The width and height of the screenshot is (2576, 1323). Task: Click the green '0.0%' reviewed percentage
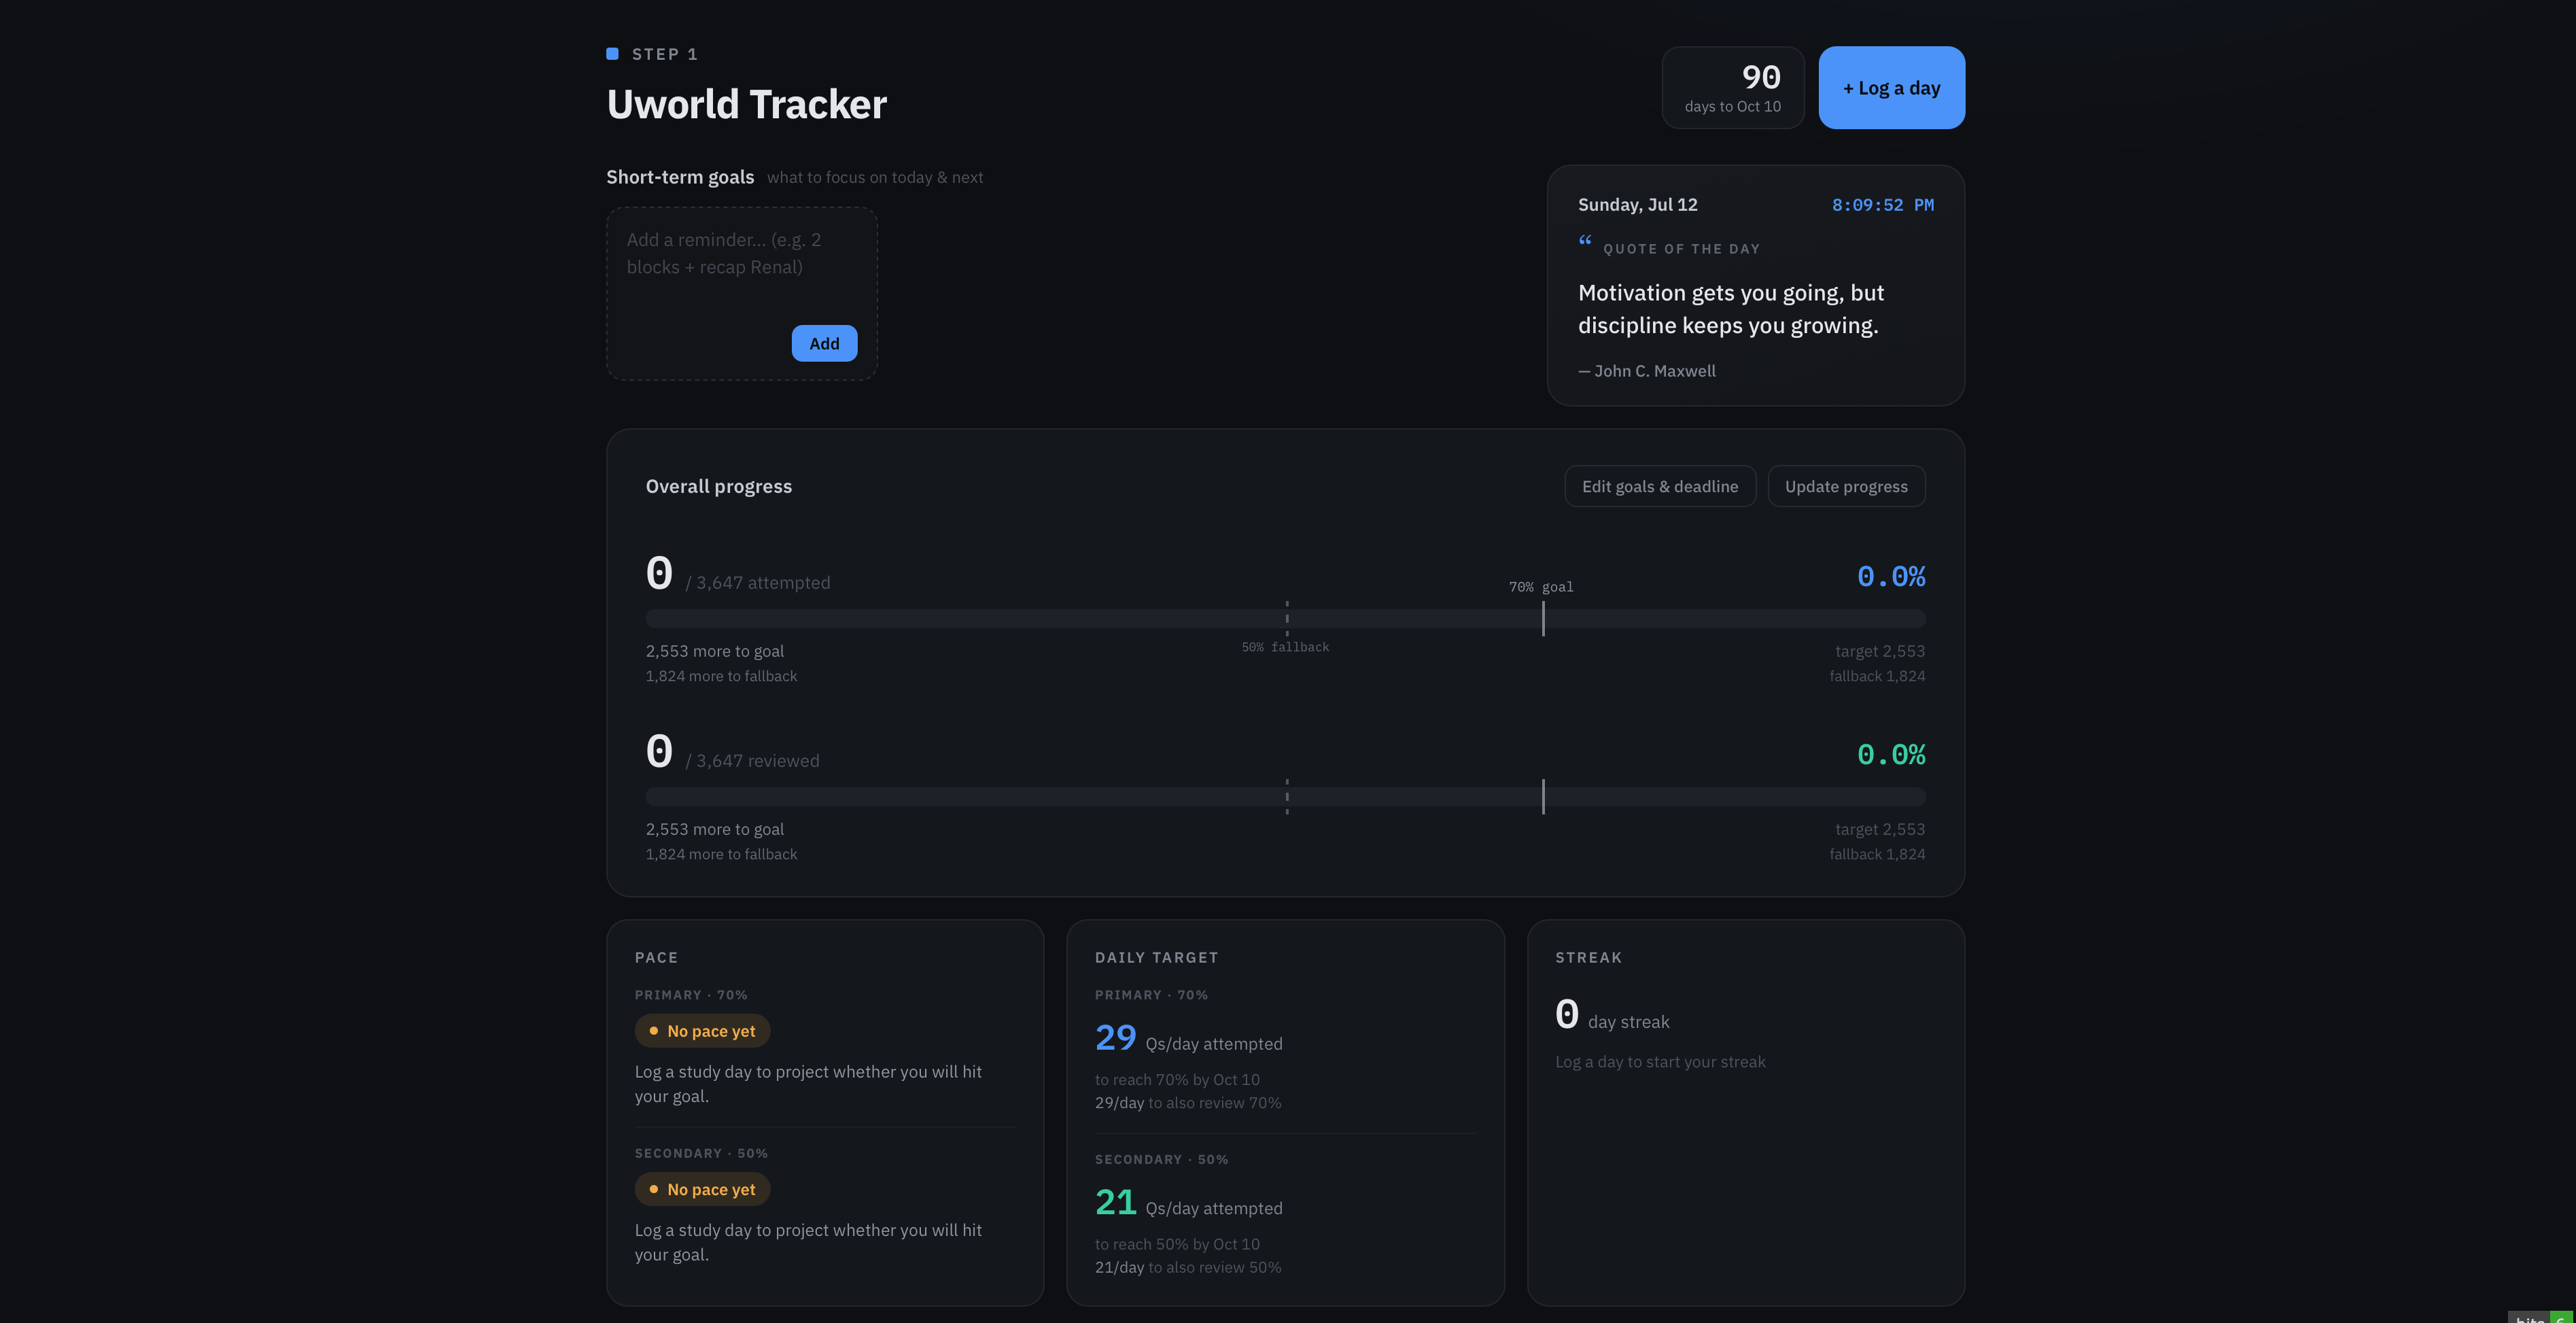[x=1890, y=755]
